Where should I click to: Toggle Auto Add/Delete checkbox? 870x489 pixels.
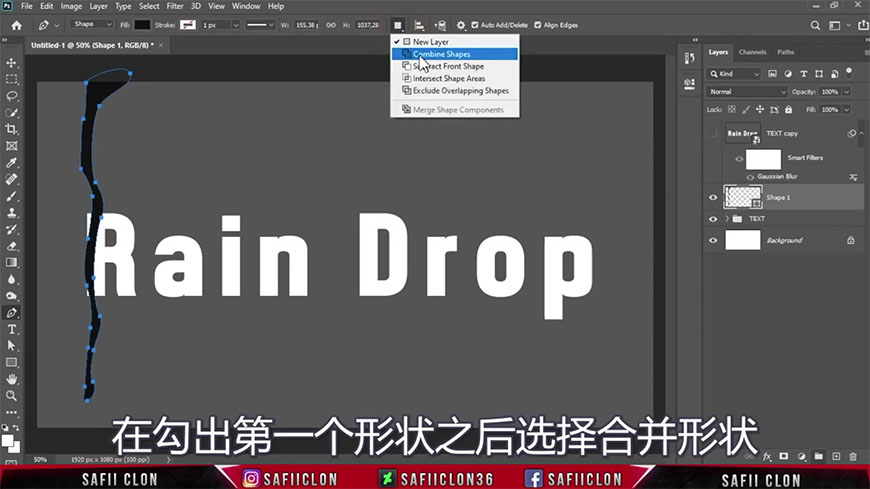474,25
